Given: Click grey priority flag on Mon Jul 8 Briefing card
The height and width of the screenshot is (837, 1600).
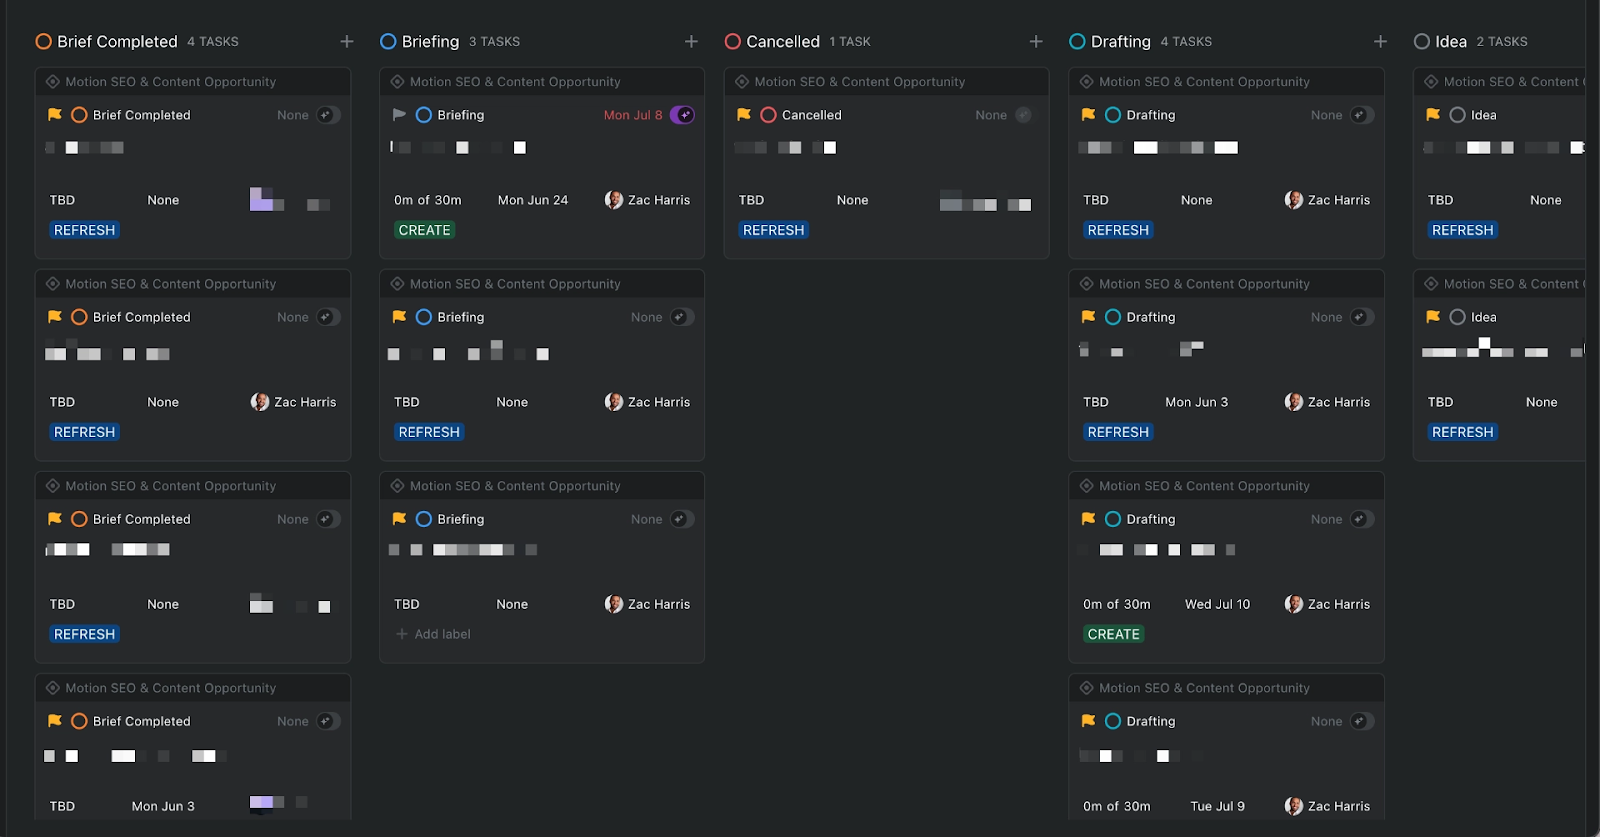Looking at the screenshot, I should [x=399, y=115].
